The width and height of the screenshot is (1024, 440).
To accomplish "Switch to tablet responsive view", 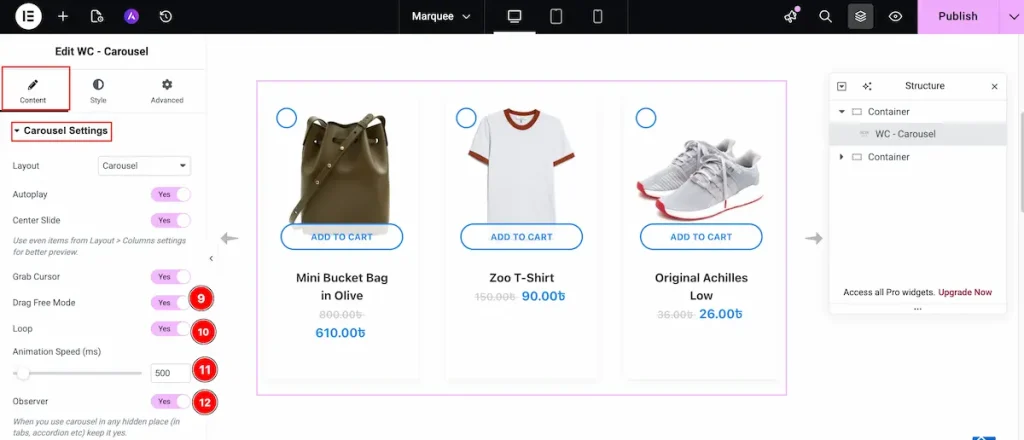I will tap(556, 16).
